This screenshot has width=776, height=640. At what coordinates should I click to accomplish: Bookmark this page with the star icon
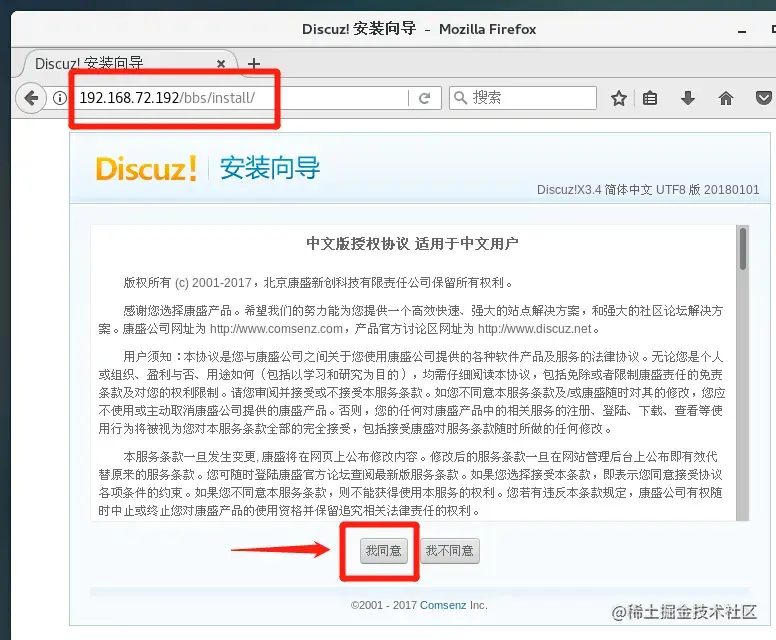(619, 98)
